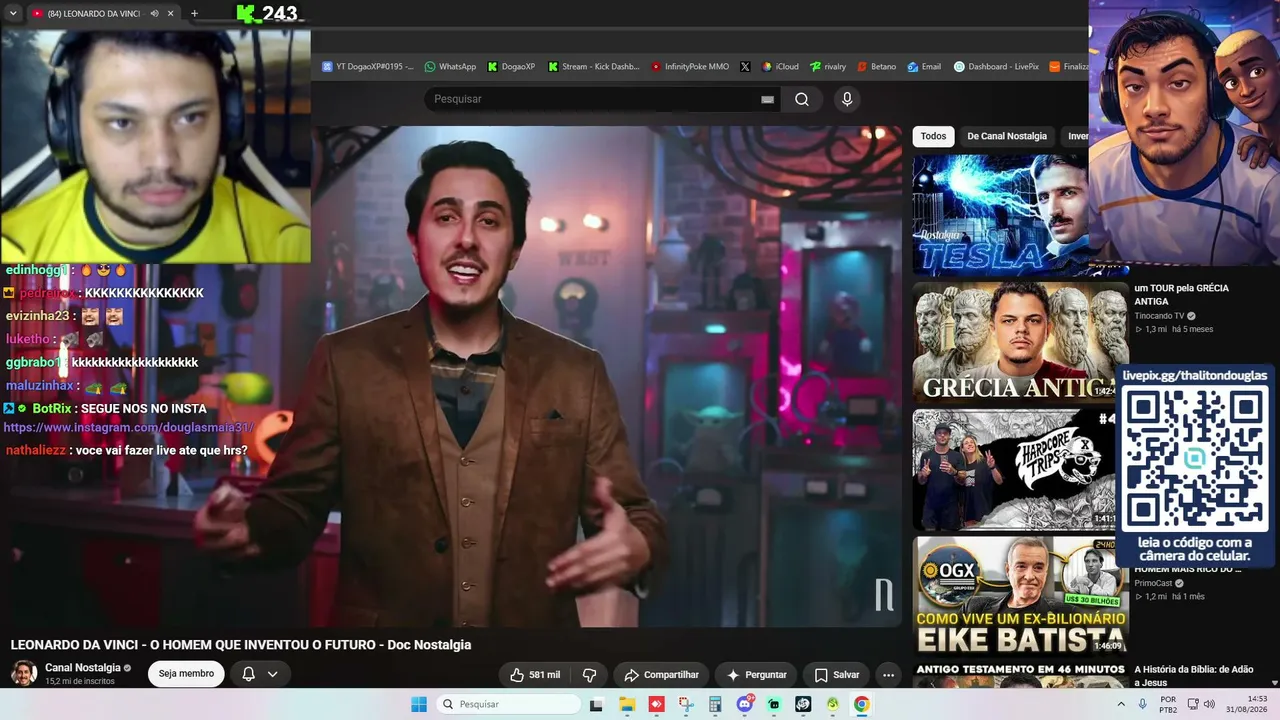Open the Hardcore Trips video thumbnail
Viewport: 1280px width, 720px height.
1015,470
